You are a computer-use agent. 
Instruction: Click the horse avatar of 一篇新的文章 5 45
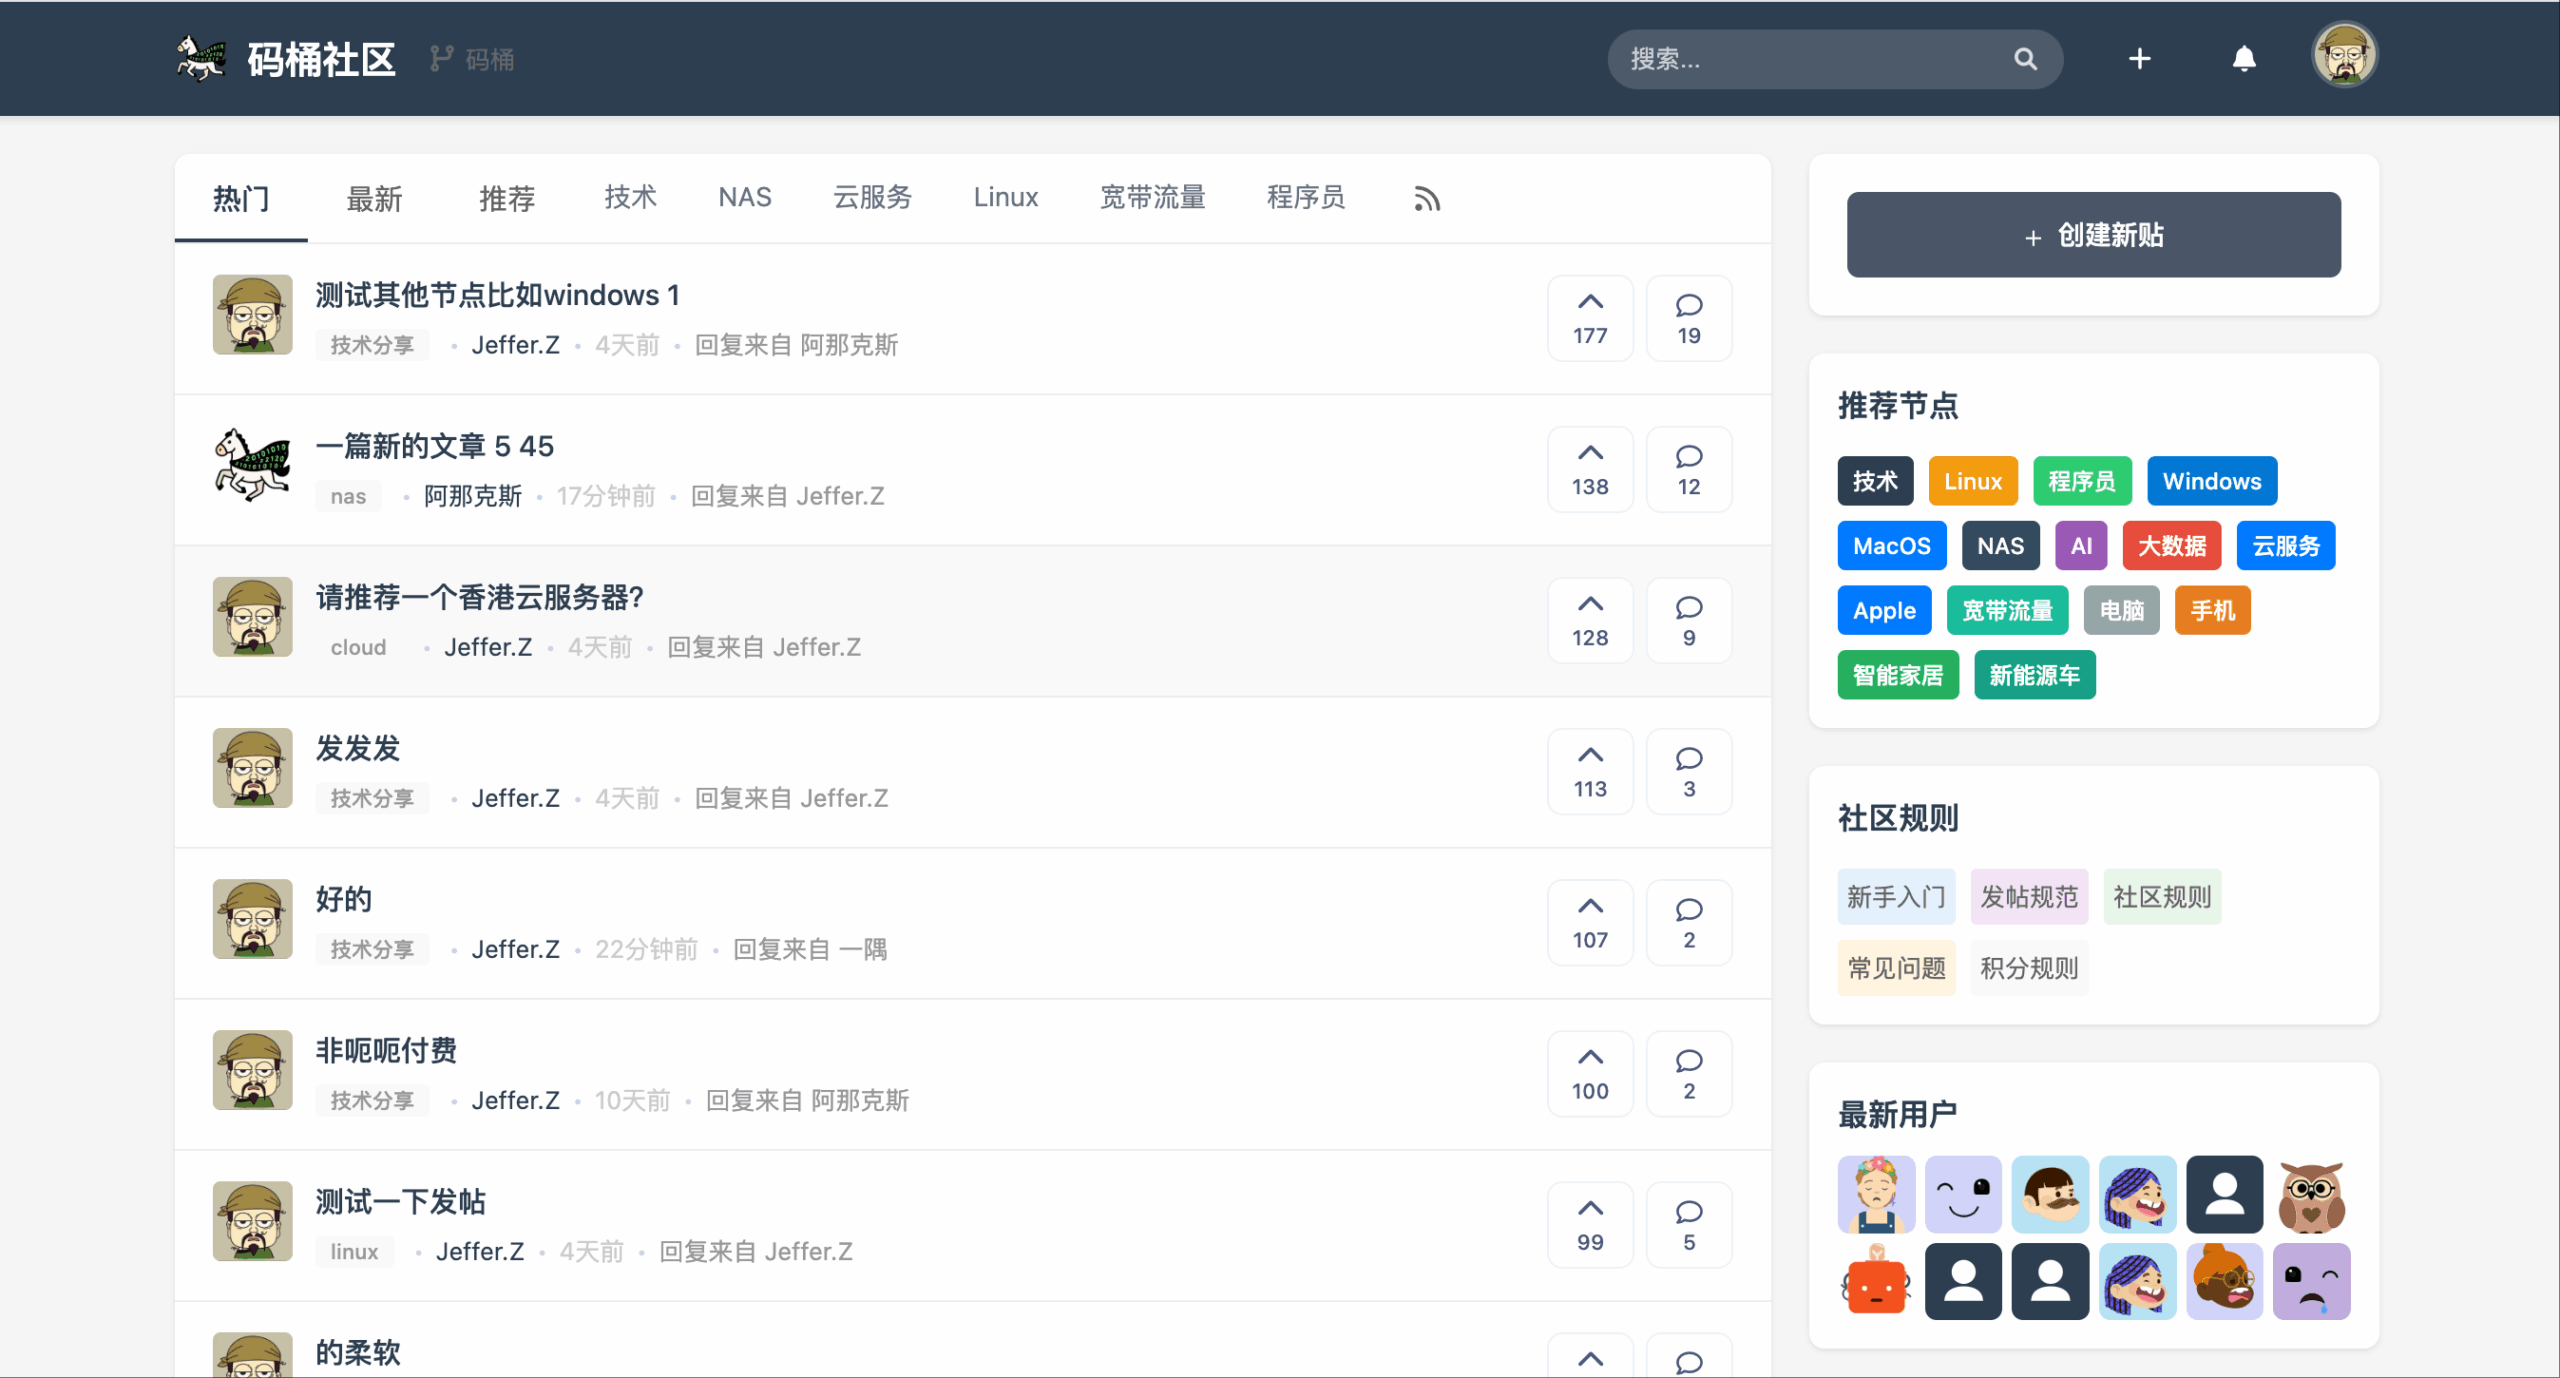click(252, 466)
